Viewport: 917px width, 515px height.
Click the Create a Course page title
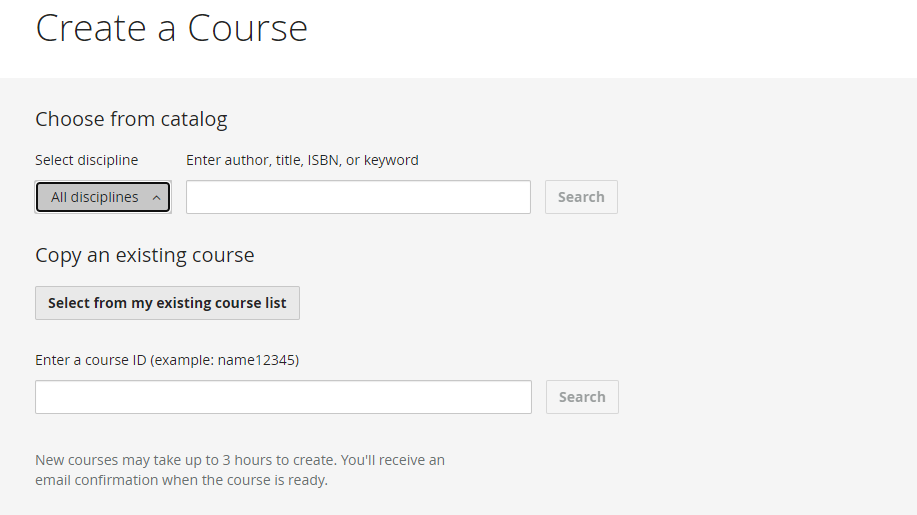(171, 27)
